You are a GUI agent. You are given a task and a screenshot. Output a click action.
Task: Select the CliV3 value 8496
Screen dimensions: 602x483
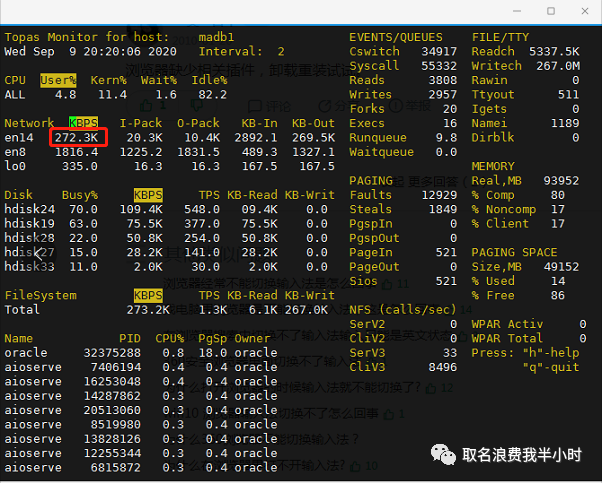pyautogui.click(x=443, y=367)
